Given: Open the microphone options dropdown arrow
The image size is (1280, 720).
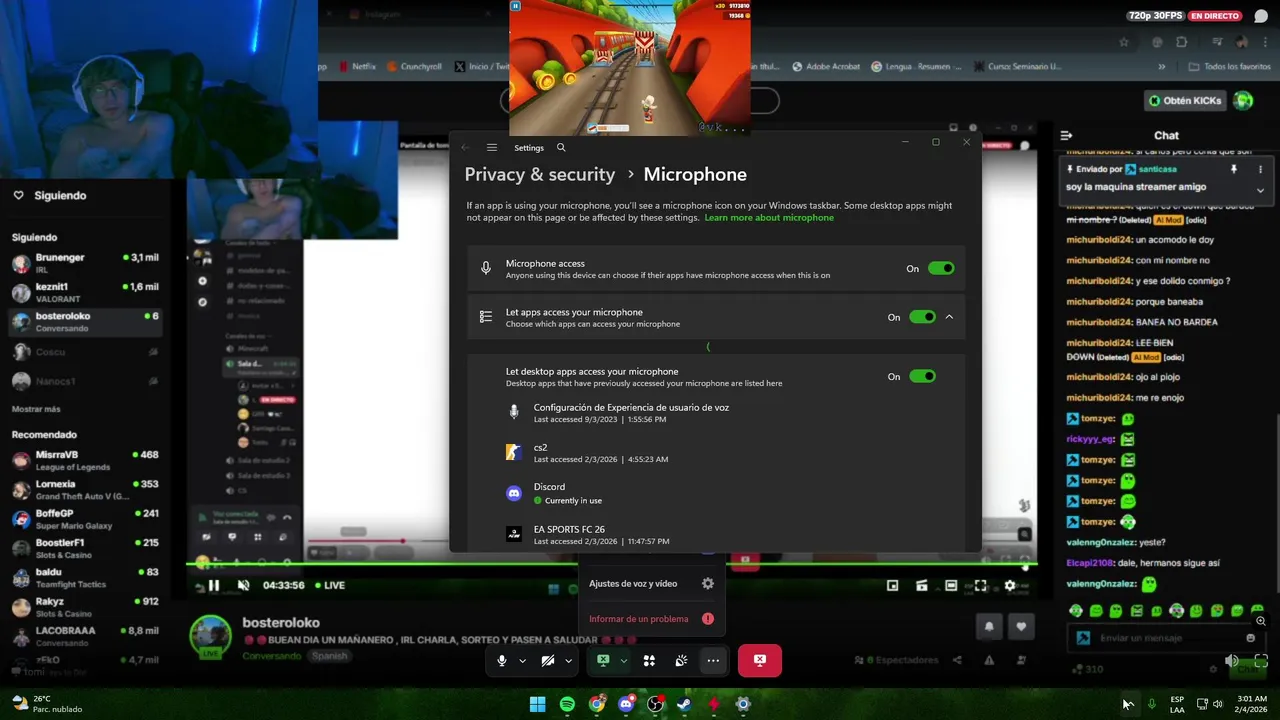Looking at the screenshot, I should tap(522, 661).
